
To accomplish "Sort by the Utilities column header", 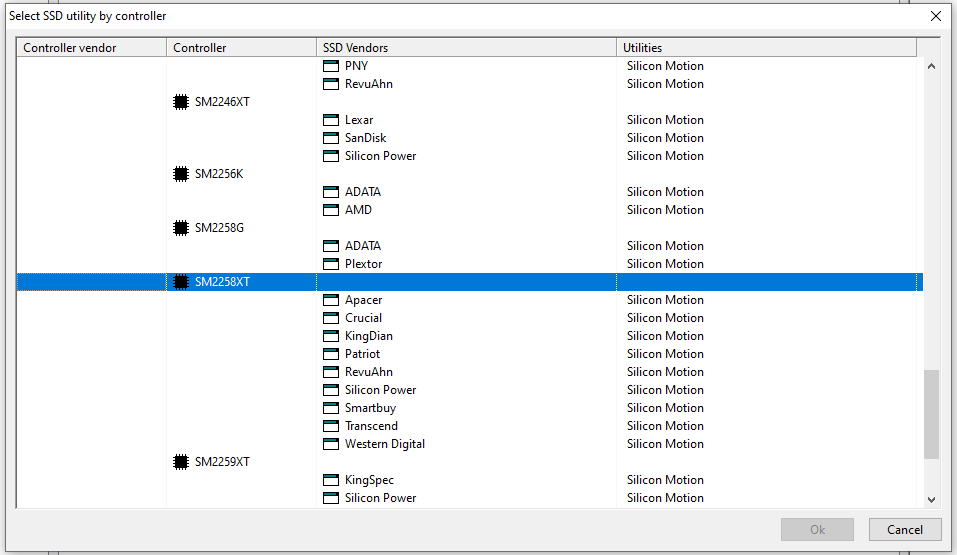I will (767, 48).
